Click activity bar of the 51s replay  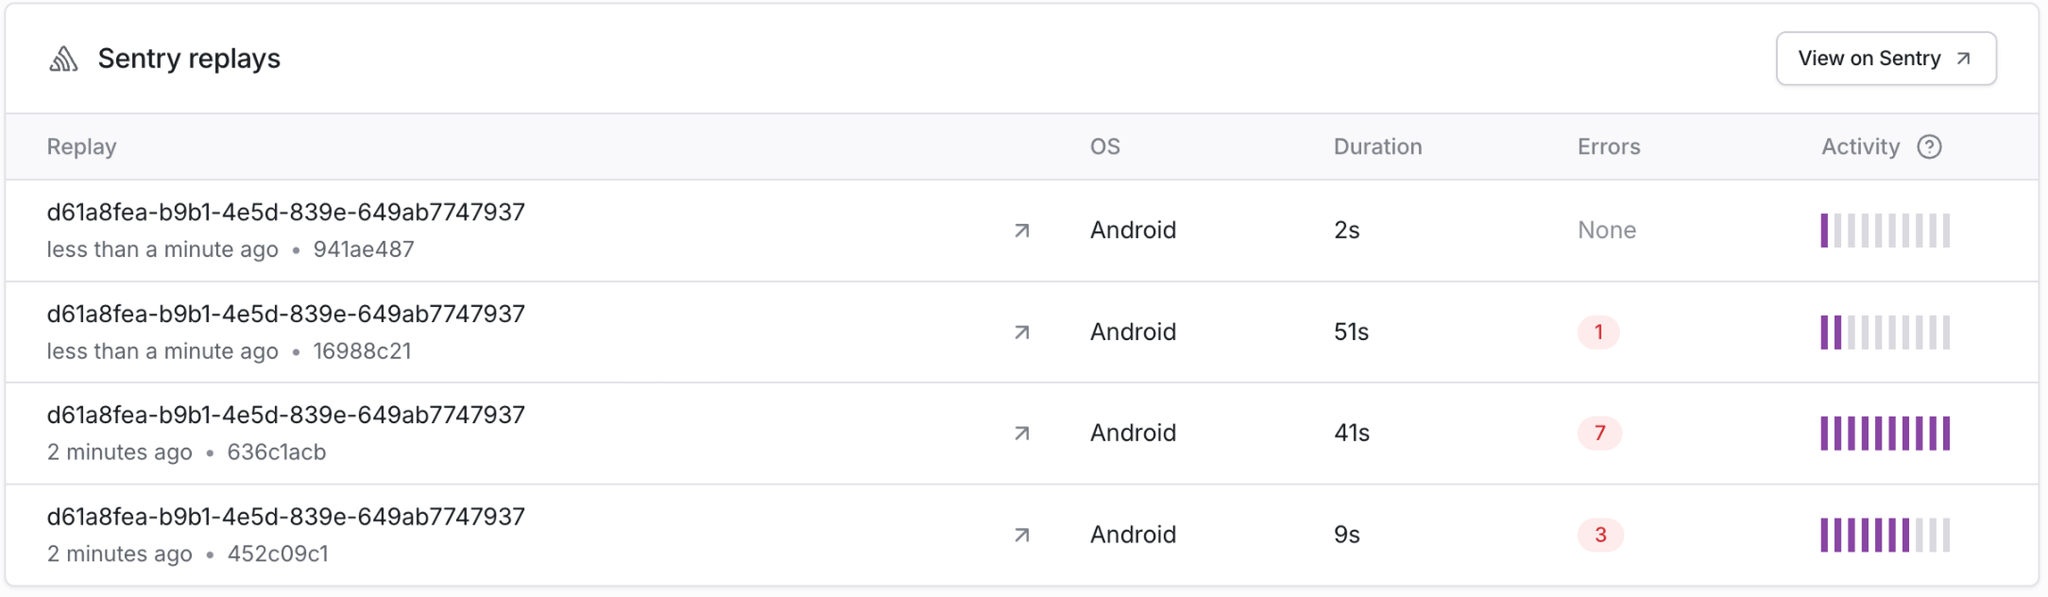[x=1885, y=332]
